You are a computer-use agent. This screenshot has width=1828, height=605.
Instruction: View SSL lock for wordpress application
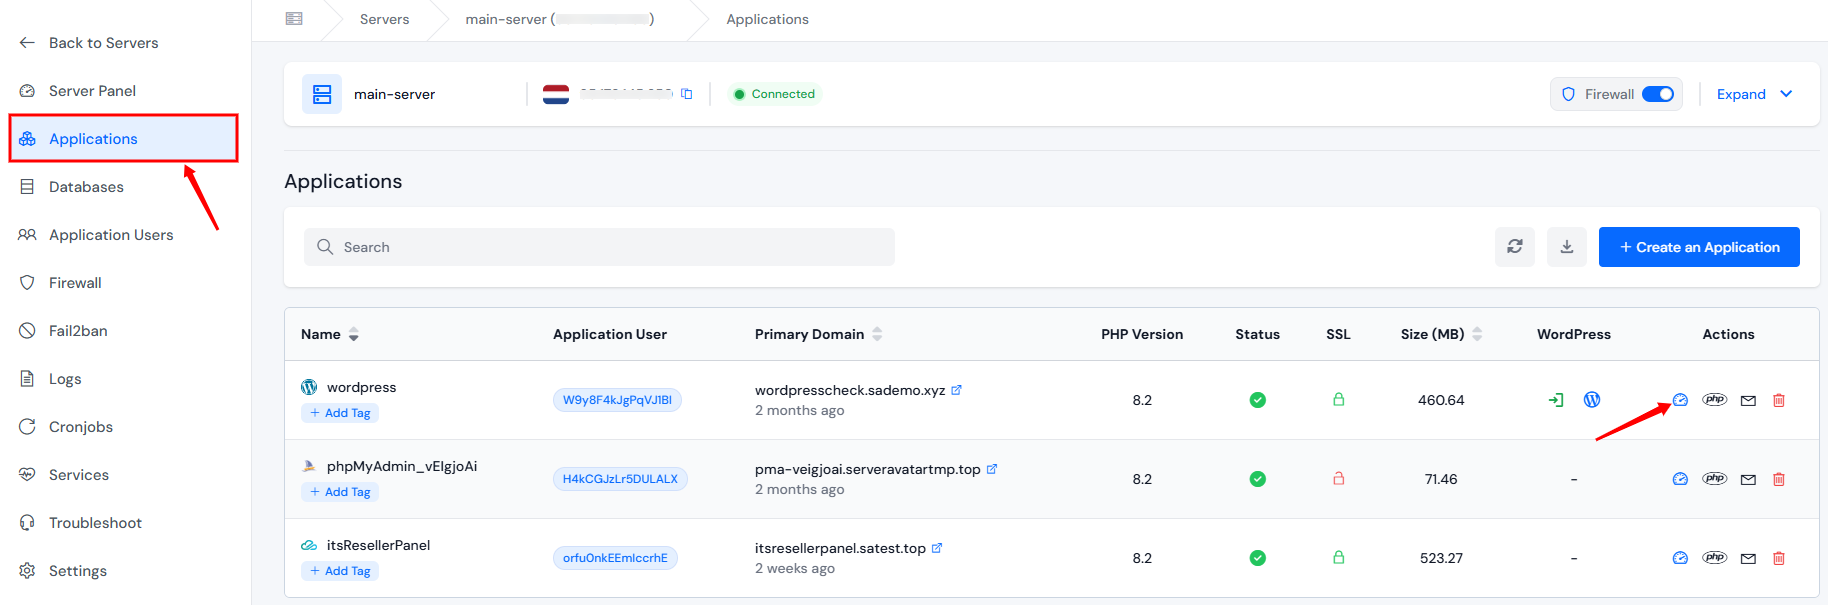[1338, 399]
